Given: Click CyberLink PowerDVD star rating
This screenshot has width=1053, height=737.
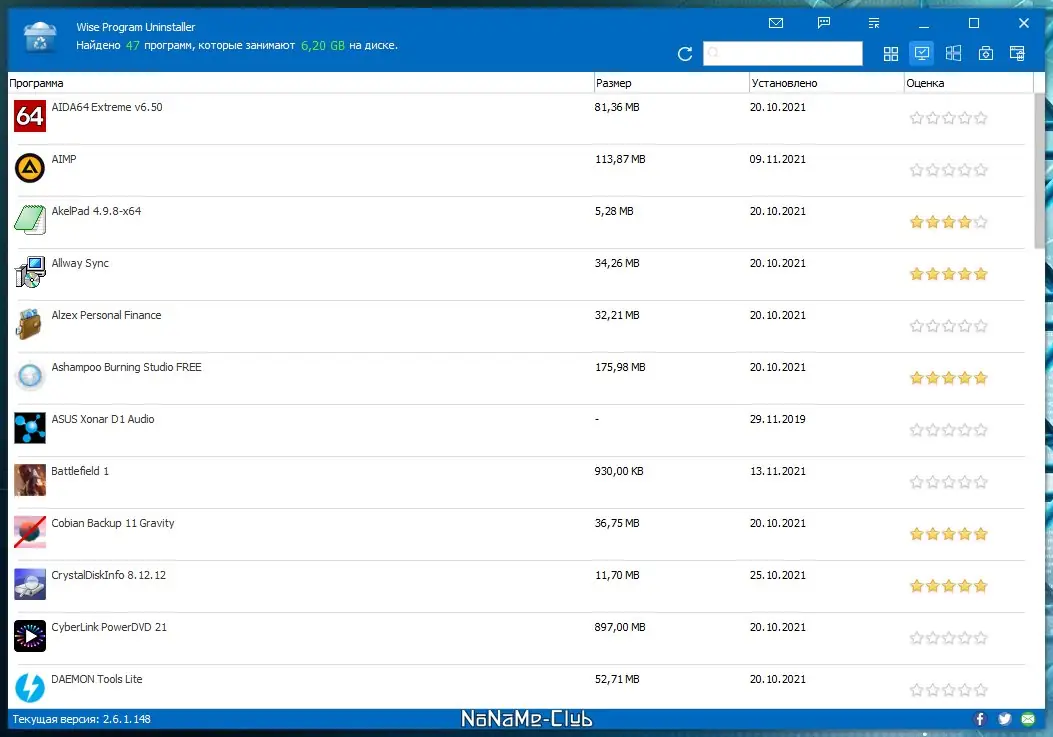Looking at the screenshot, I should tap(948, 638).
